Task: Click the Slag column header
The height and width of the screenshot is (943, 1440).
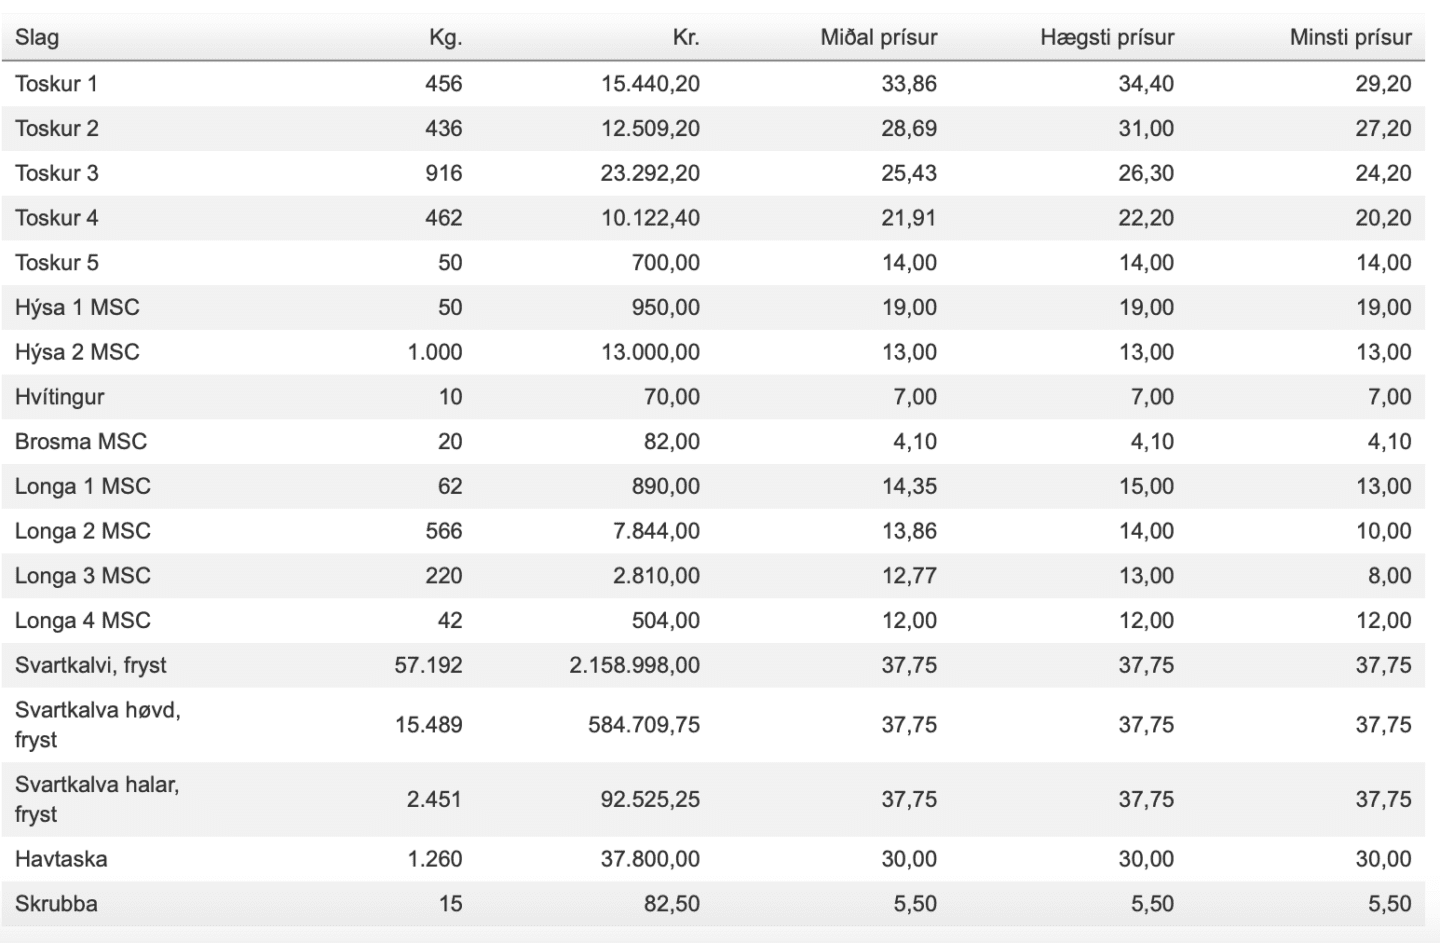Action: click(x=37, y=38)
